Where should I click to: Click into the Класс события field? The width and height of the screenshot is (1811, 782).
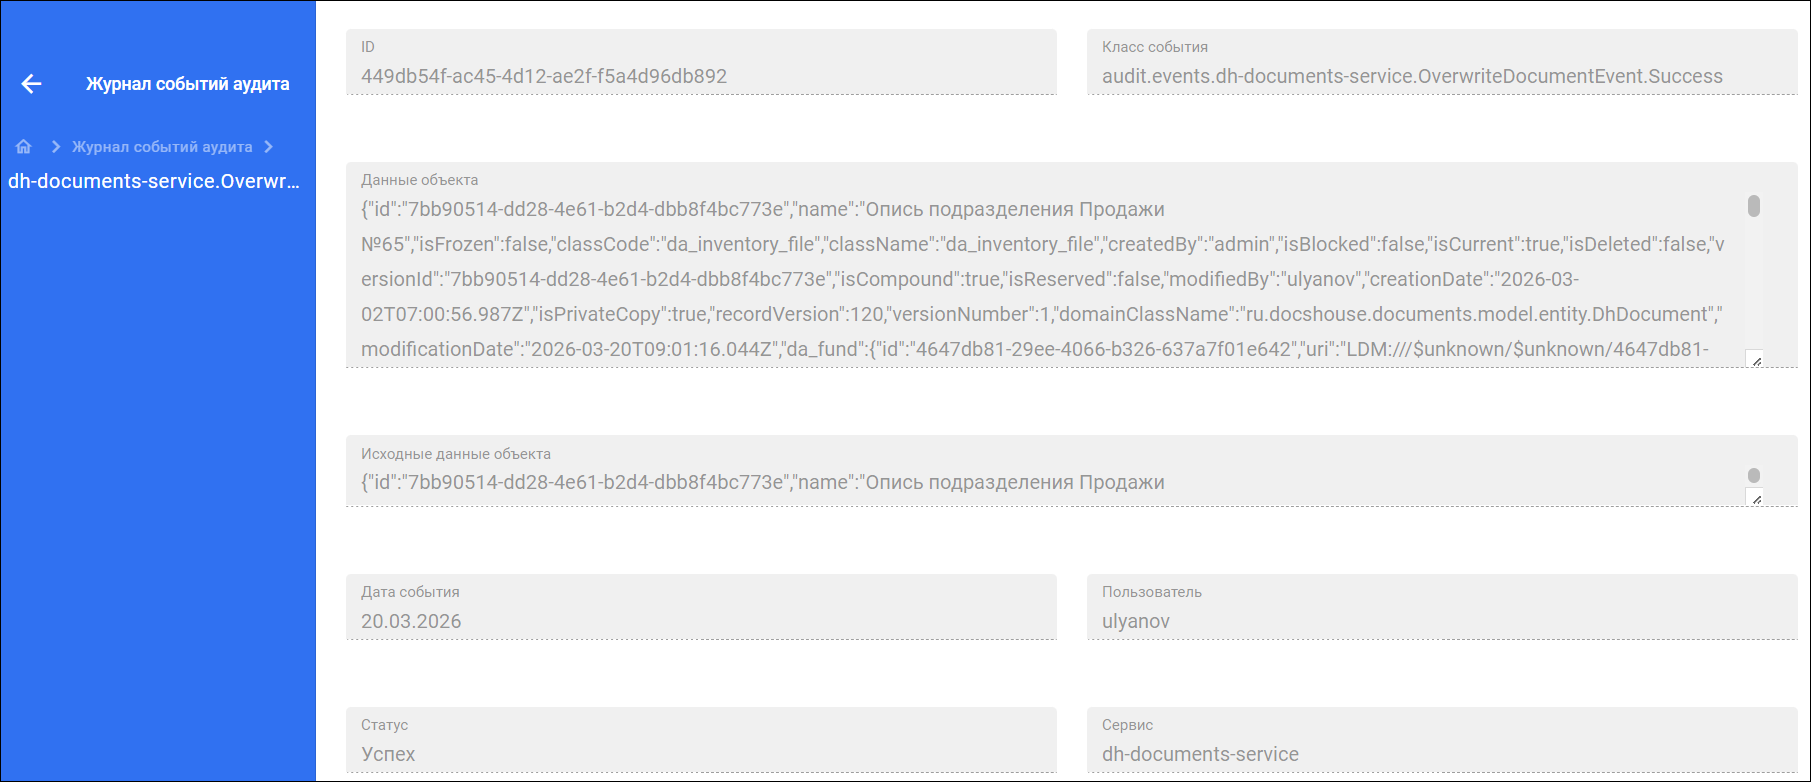coord(1442,62)
